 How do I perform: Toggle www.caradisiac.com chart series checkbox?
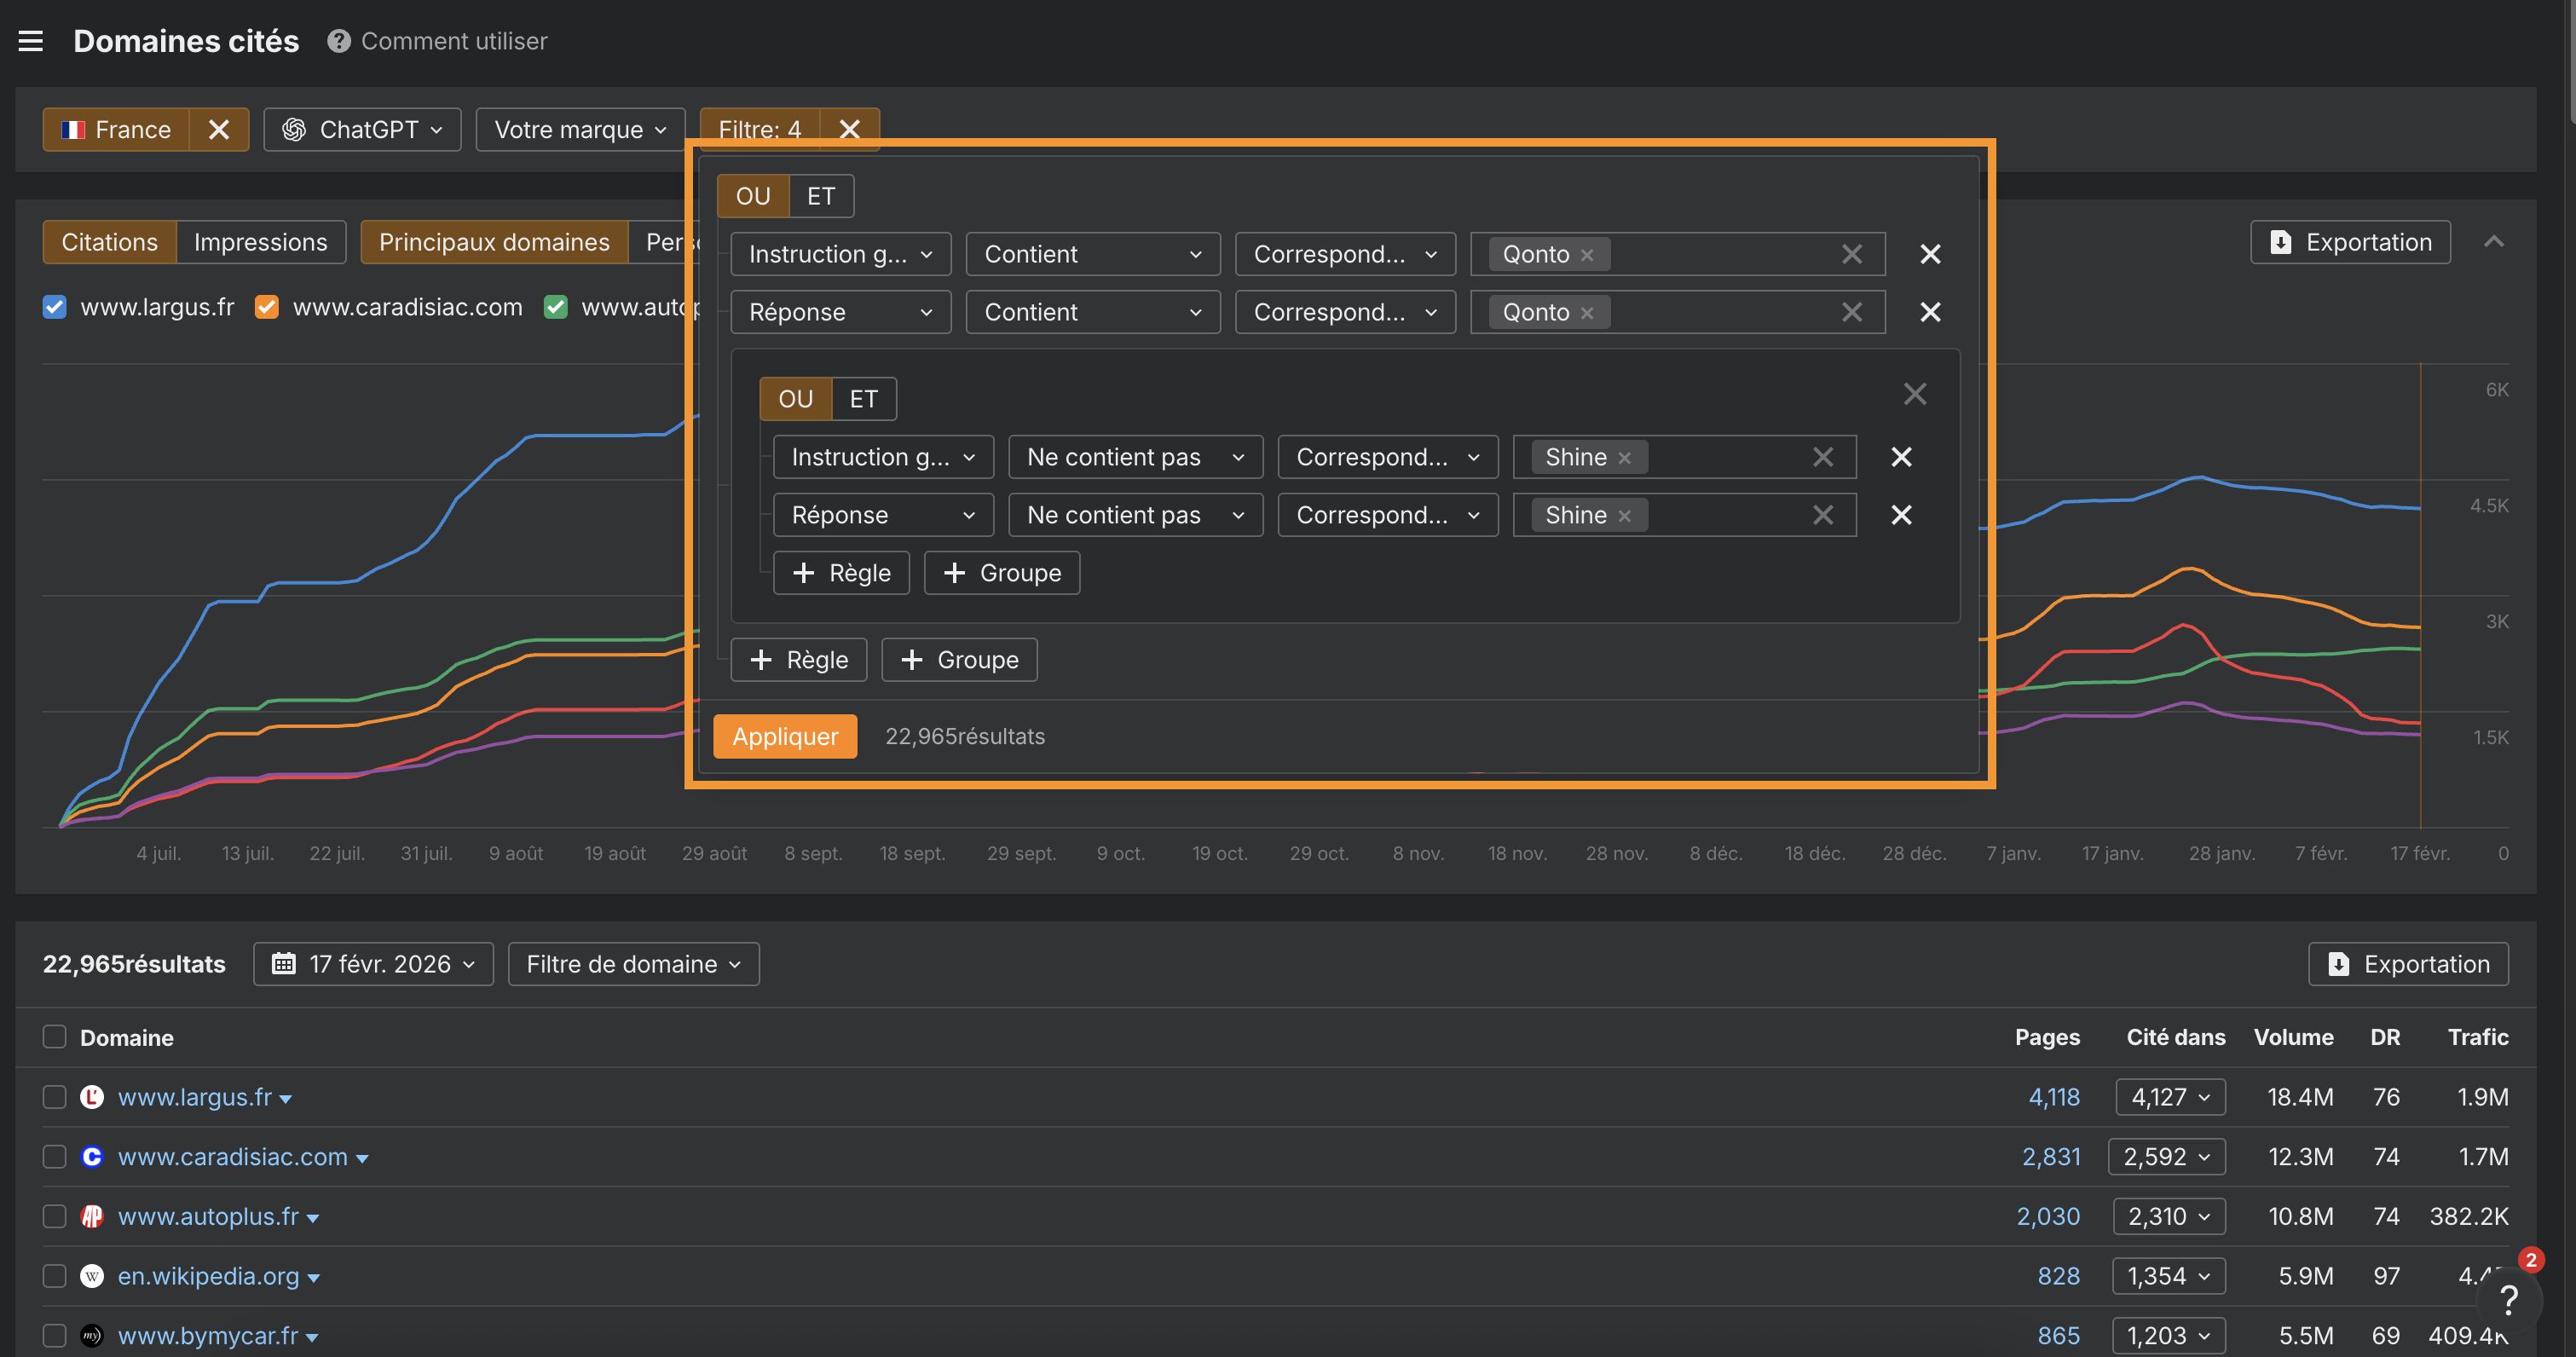pos(266,307)
